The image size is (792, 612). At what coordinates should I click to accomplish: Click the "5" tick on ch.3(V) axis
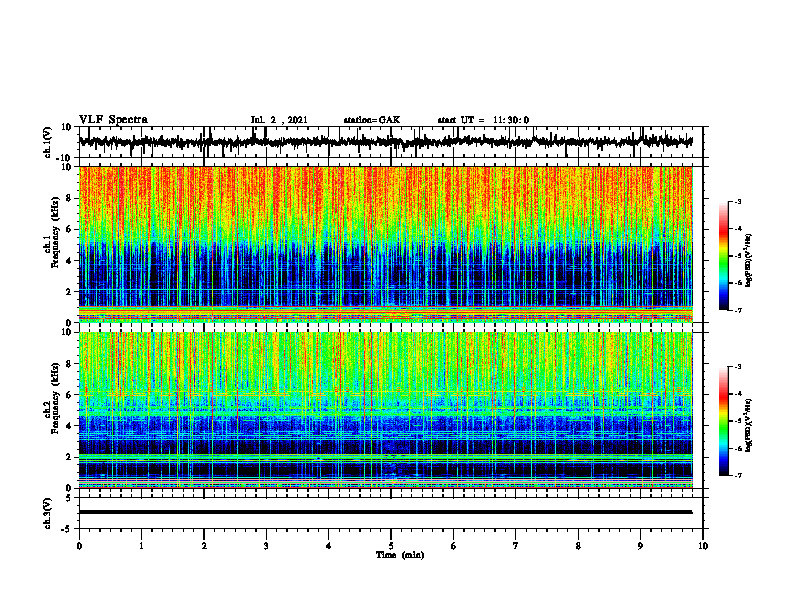point(70,498)
